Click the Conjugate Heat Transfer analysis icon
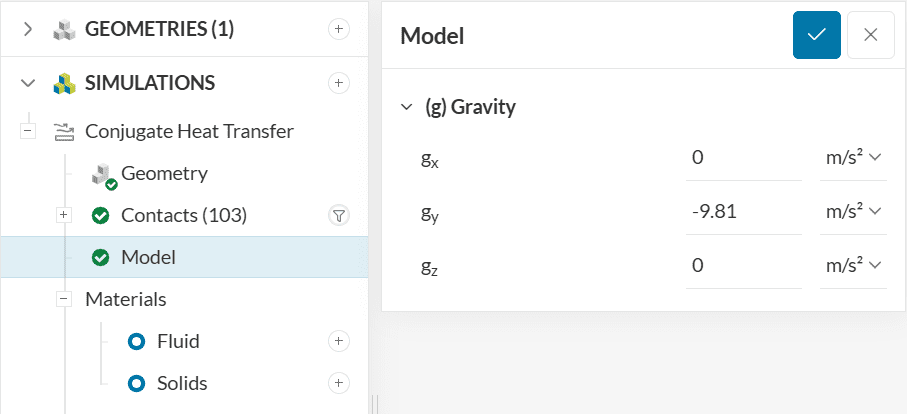Screen dimensions: 907x414 click(64, 131)
